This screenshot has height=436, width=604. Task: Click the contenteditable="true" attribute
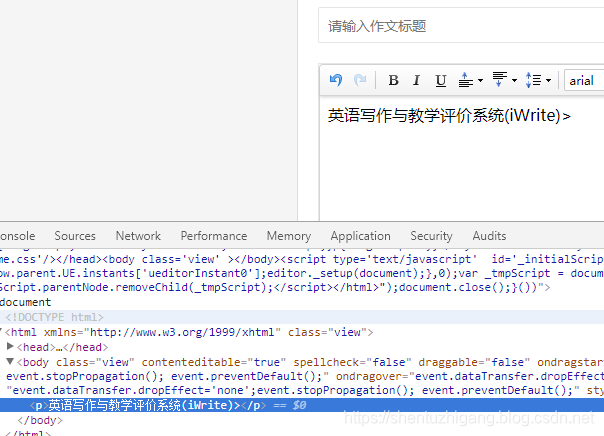[214, 362]
